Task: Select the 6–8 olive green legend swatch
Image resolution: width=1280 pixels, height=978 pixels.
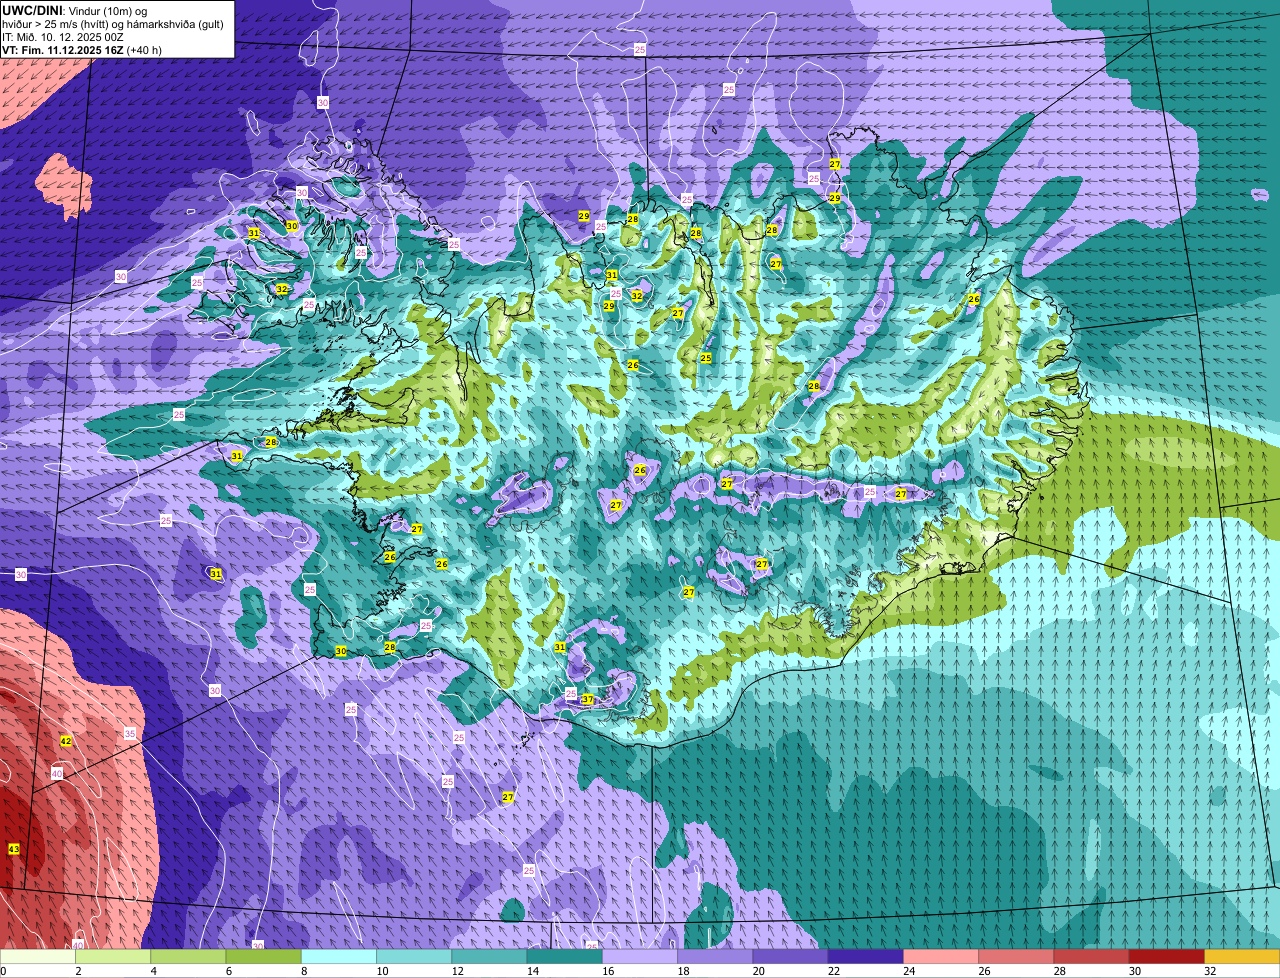Action: 264,956
